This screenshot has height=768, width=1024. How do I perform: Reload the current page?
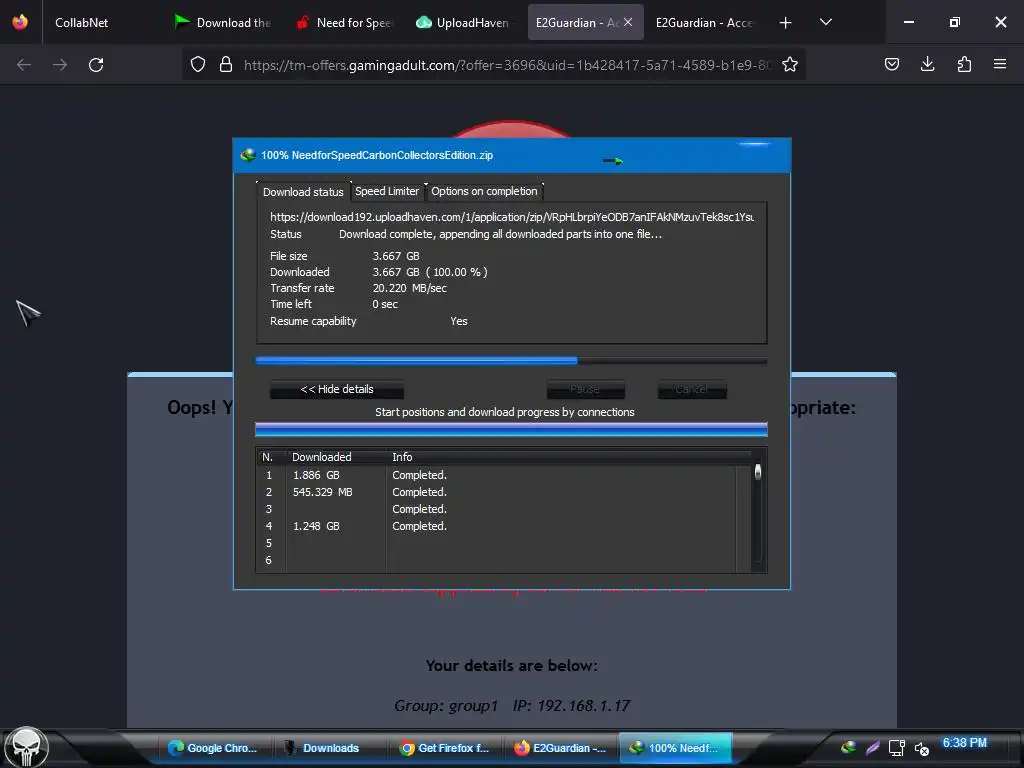tap(96, 65)
